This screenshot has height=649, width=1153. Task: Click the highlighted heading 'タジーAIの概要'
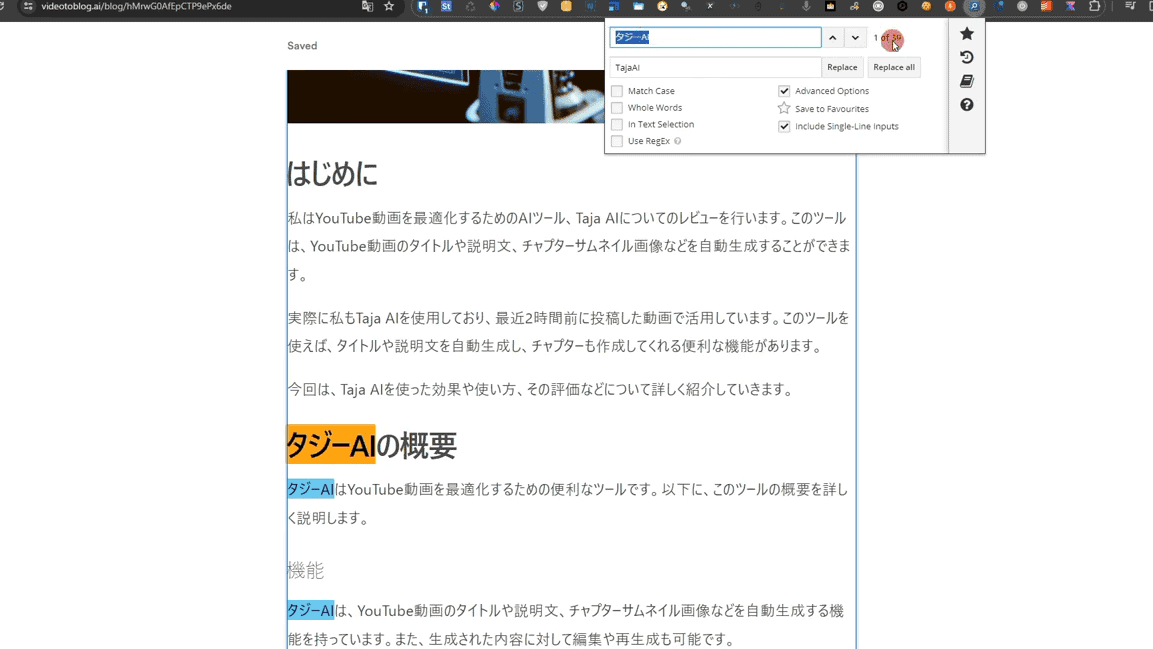point(371,445)
